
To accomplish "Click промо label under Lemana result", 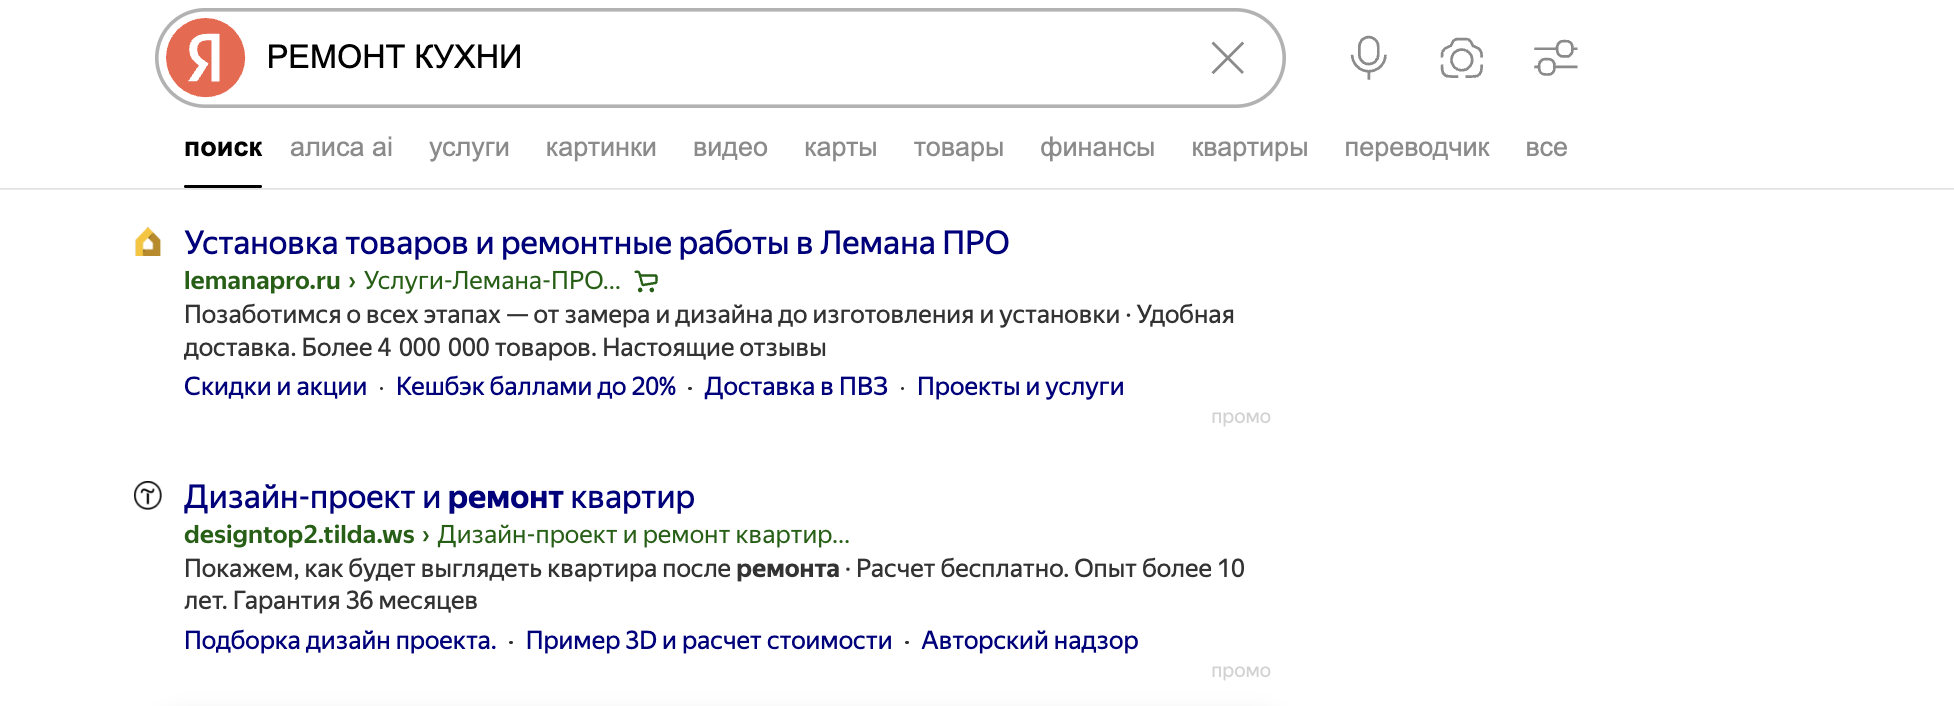I will pos(1240,417).
